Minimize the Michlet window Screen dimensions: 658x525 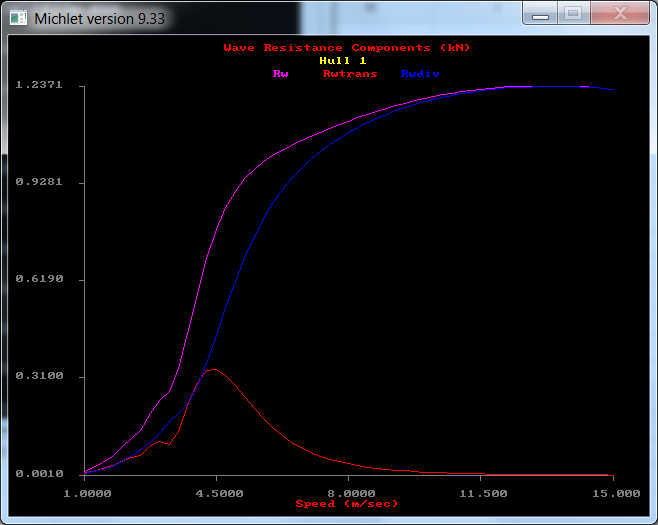coord(541,14)
